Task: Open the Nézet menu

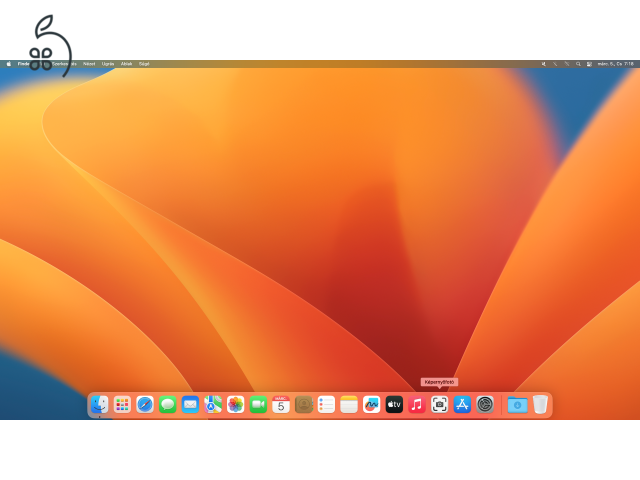Action: pyautogui.click(x=89, y=64)
